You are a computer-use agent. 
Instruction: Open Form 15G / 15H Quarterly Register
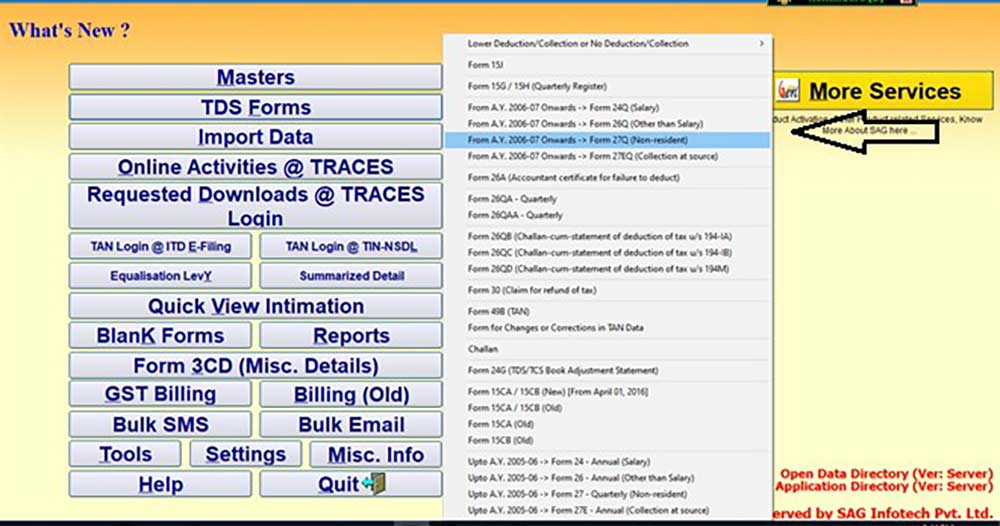coord(537,87)
